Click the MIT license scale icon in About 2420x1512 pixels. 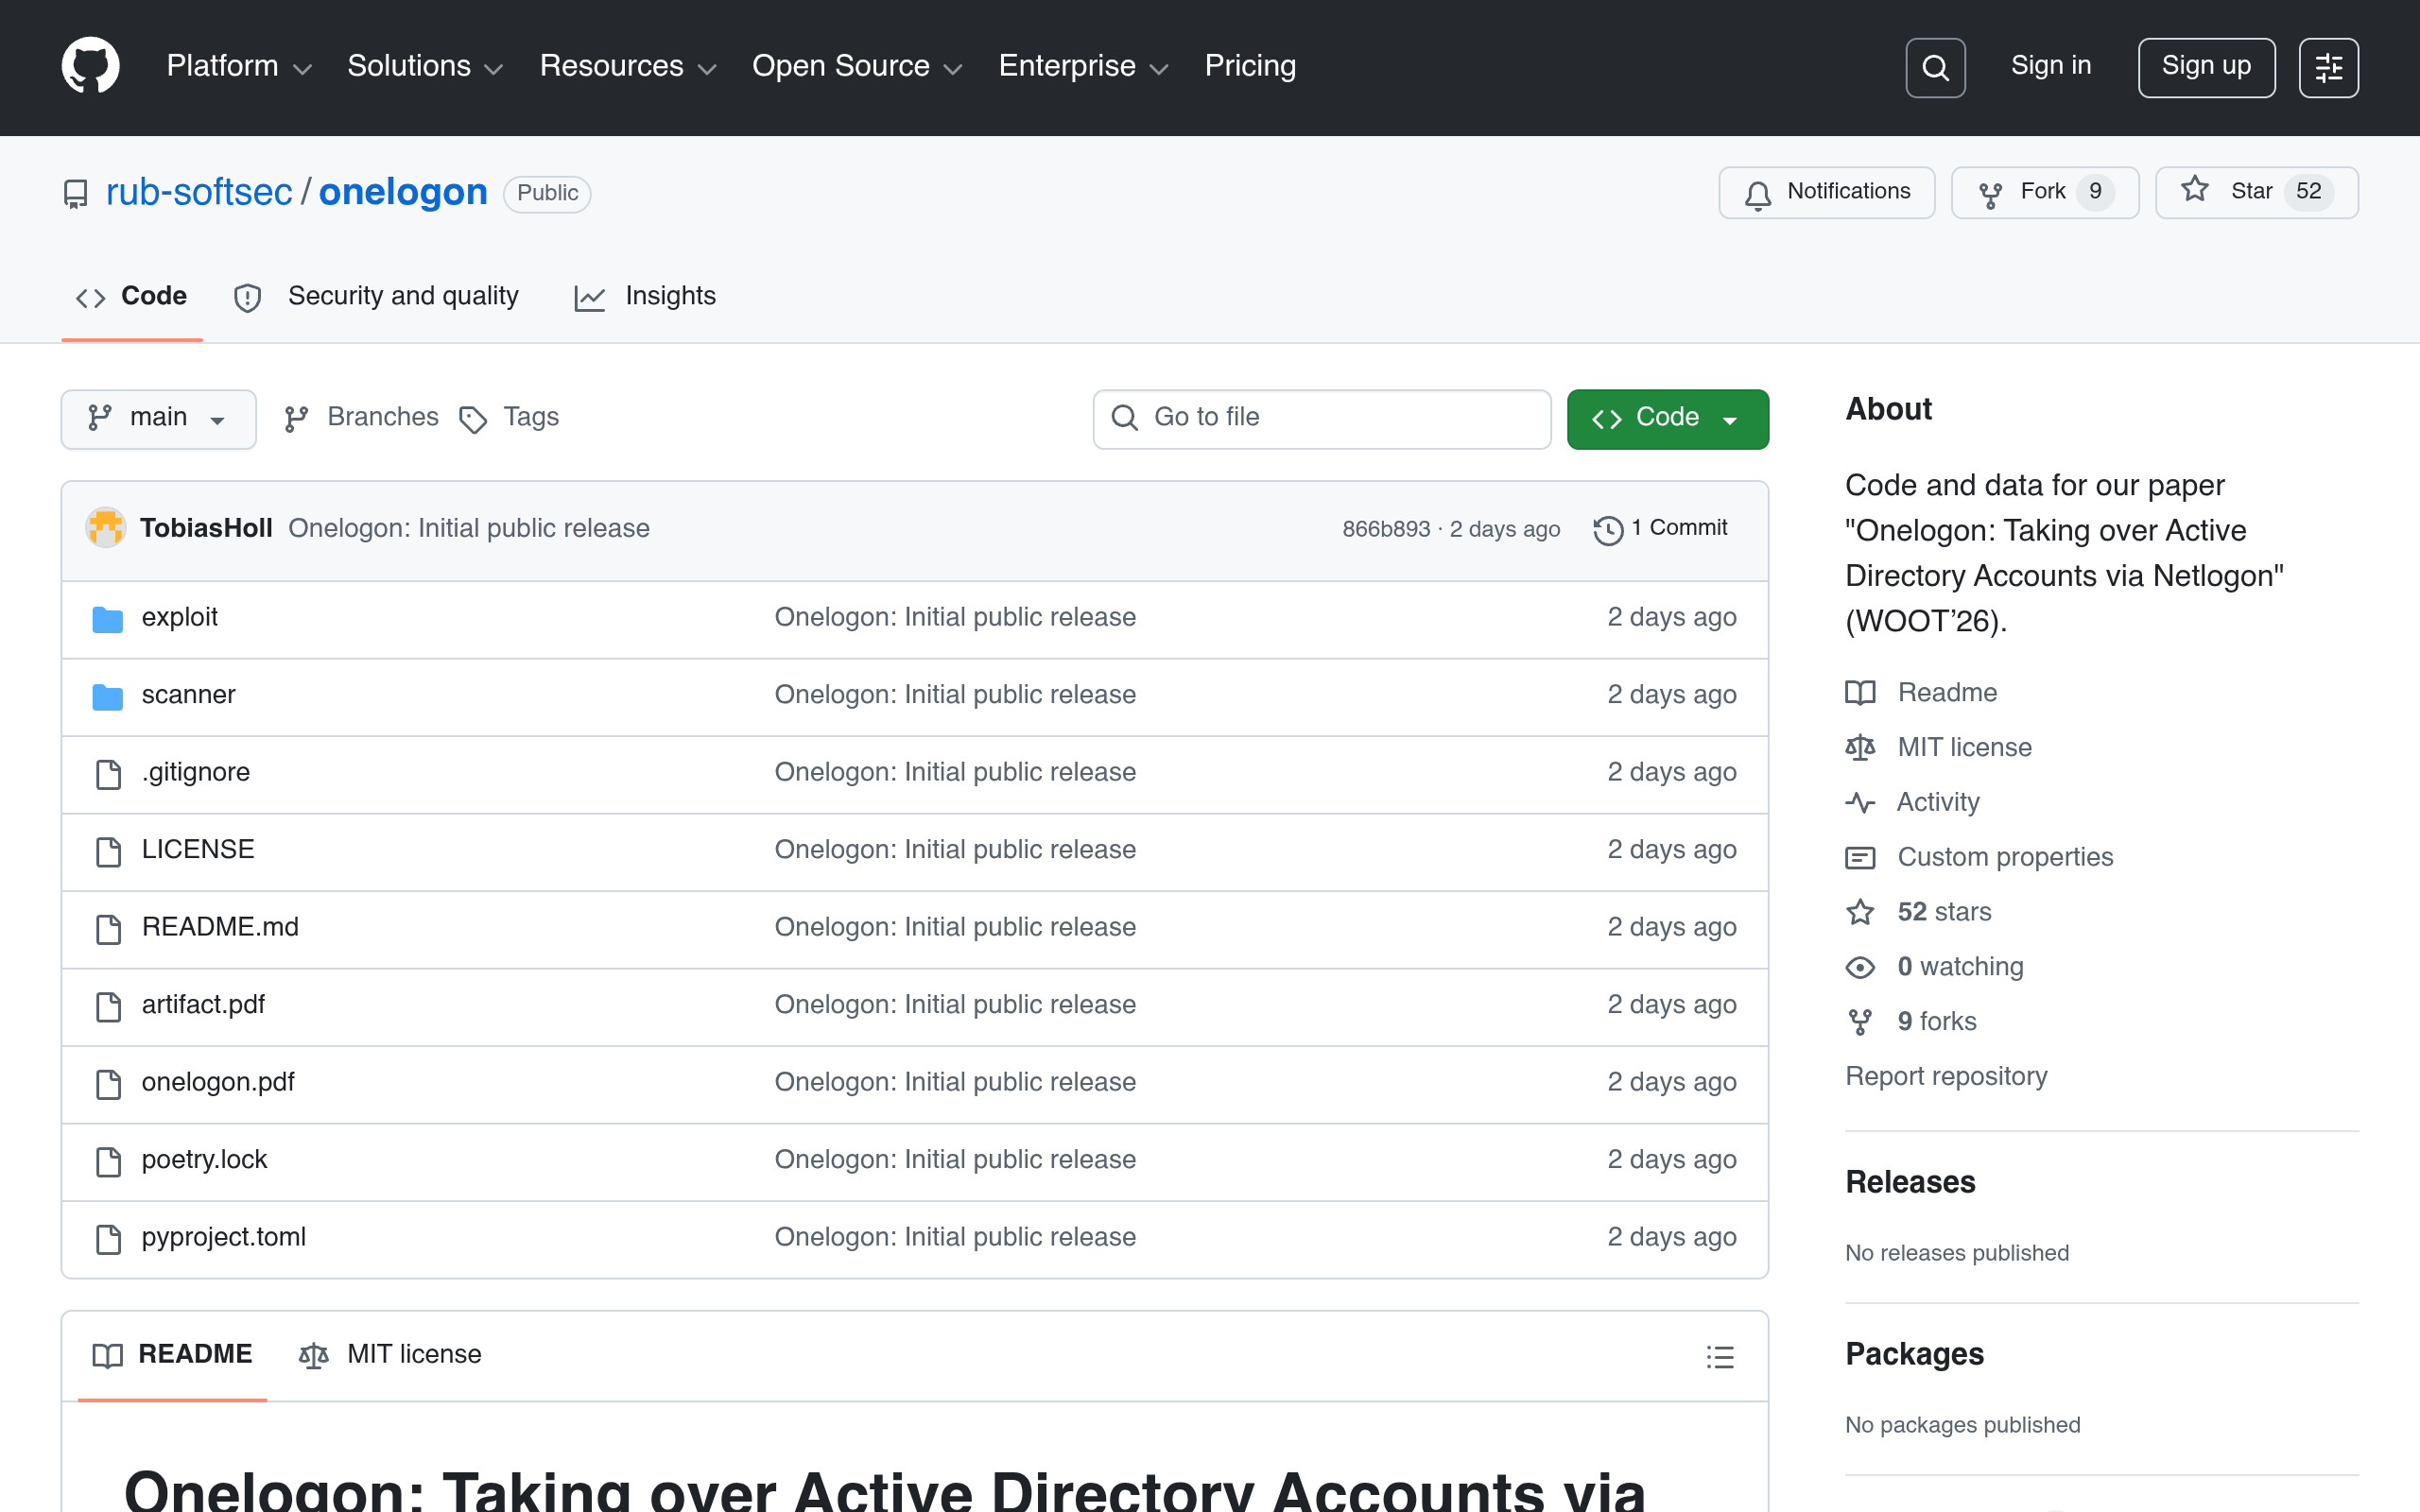1860,747
